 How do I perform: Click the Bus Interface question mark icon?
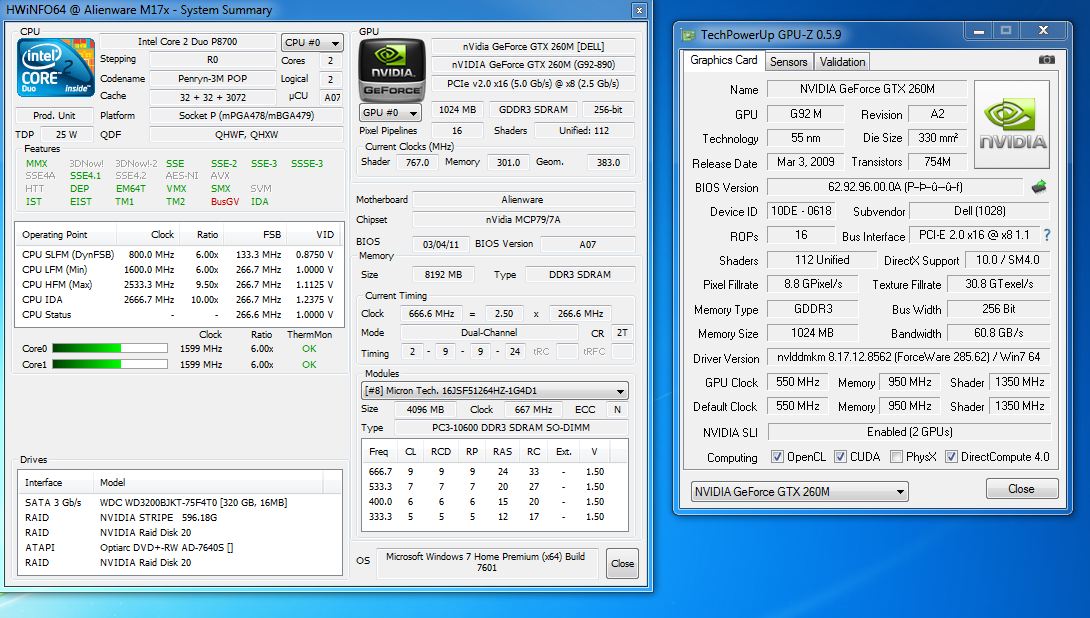click(x=1046, y=236)
